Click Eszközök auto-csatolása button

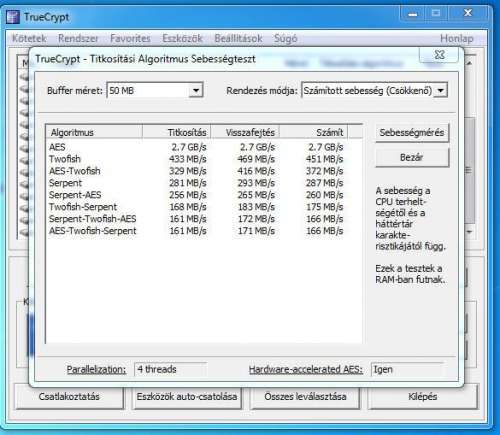pyautogui.click(x=187, y=396)
